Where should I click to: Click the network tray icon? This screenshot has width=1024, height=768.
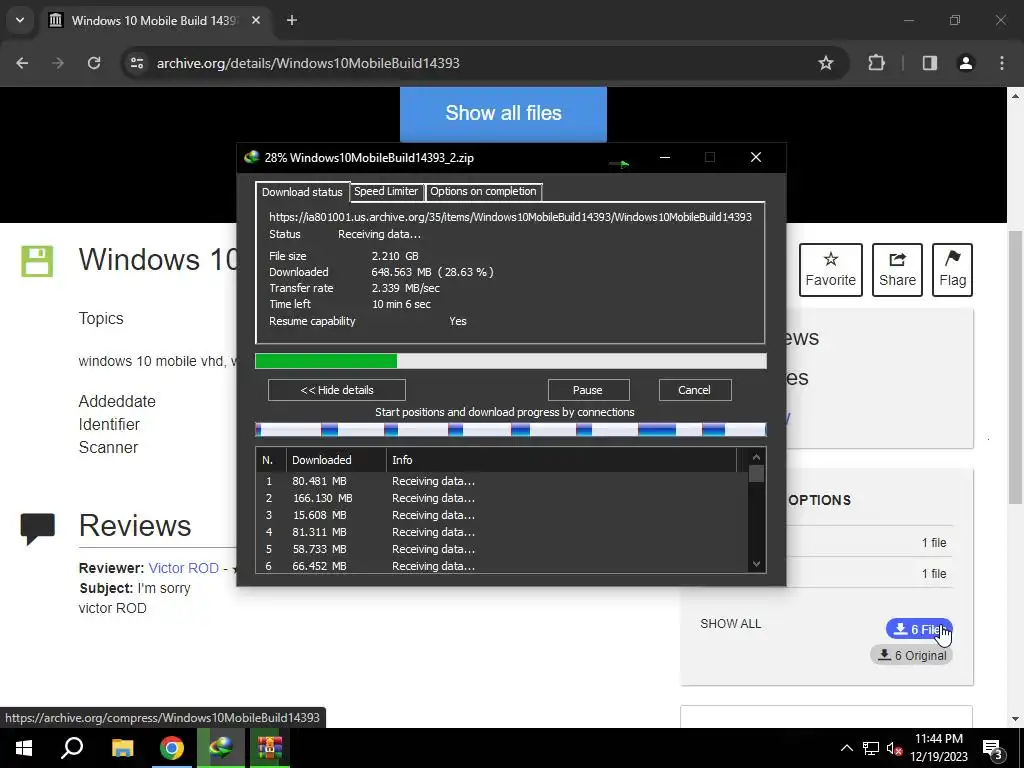[x=871, y=748]
